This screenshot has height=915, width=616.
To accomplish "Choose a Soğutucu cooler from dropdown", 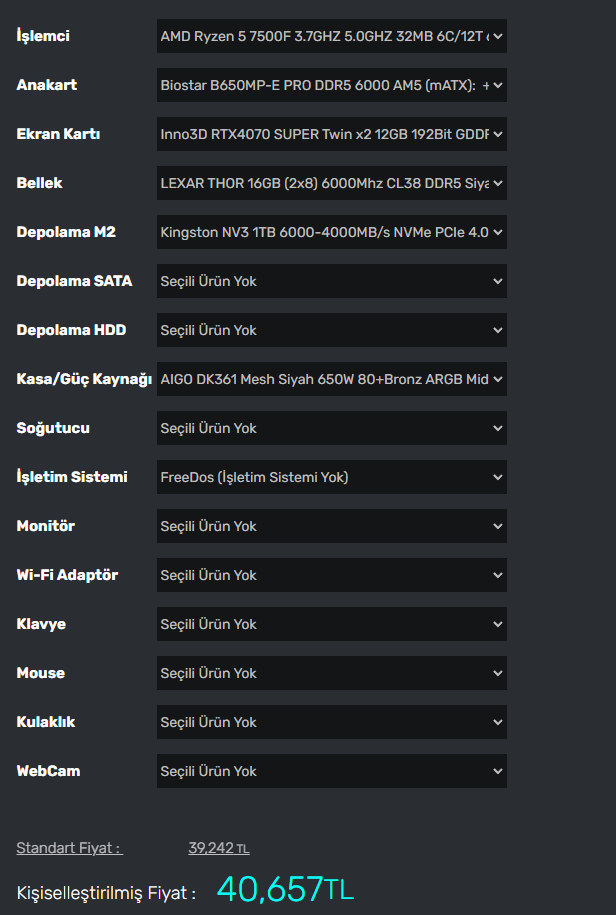I will pyautogui.click(x=331, y=429).
